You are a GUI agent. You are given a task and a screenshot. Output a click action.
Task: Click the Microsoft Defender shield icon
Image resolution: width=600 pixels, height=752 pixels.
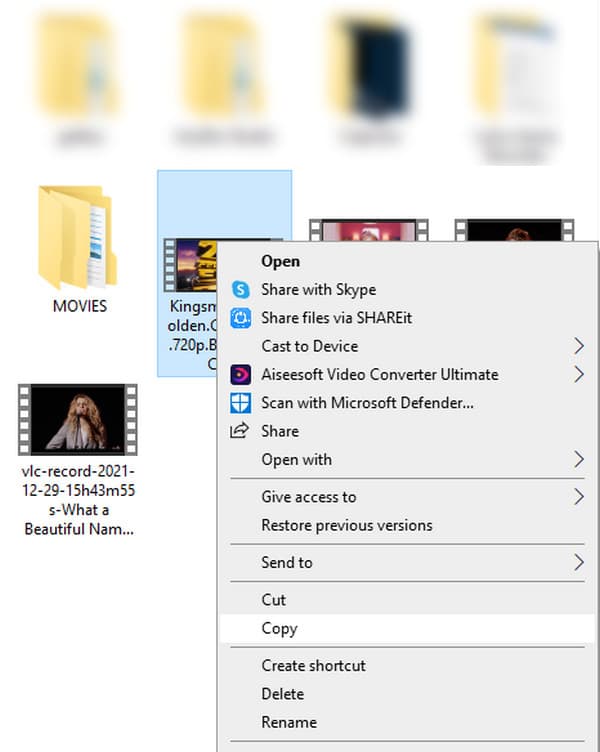click(240, 403)
